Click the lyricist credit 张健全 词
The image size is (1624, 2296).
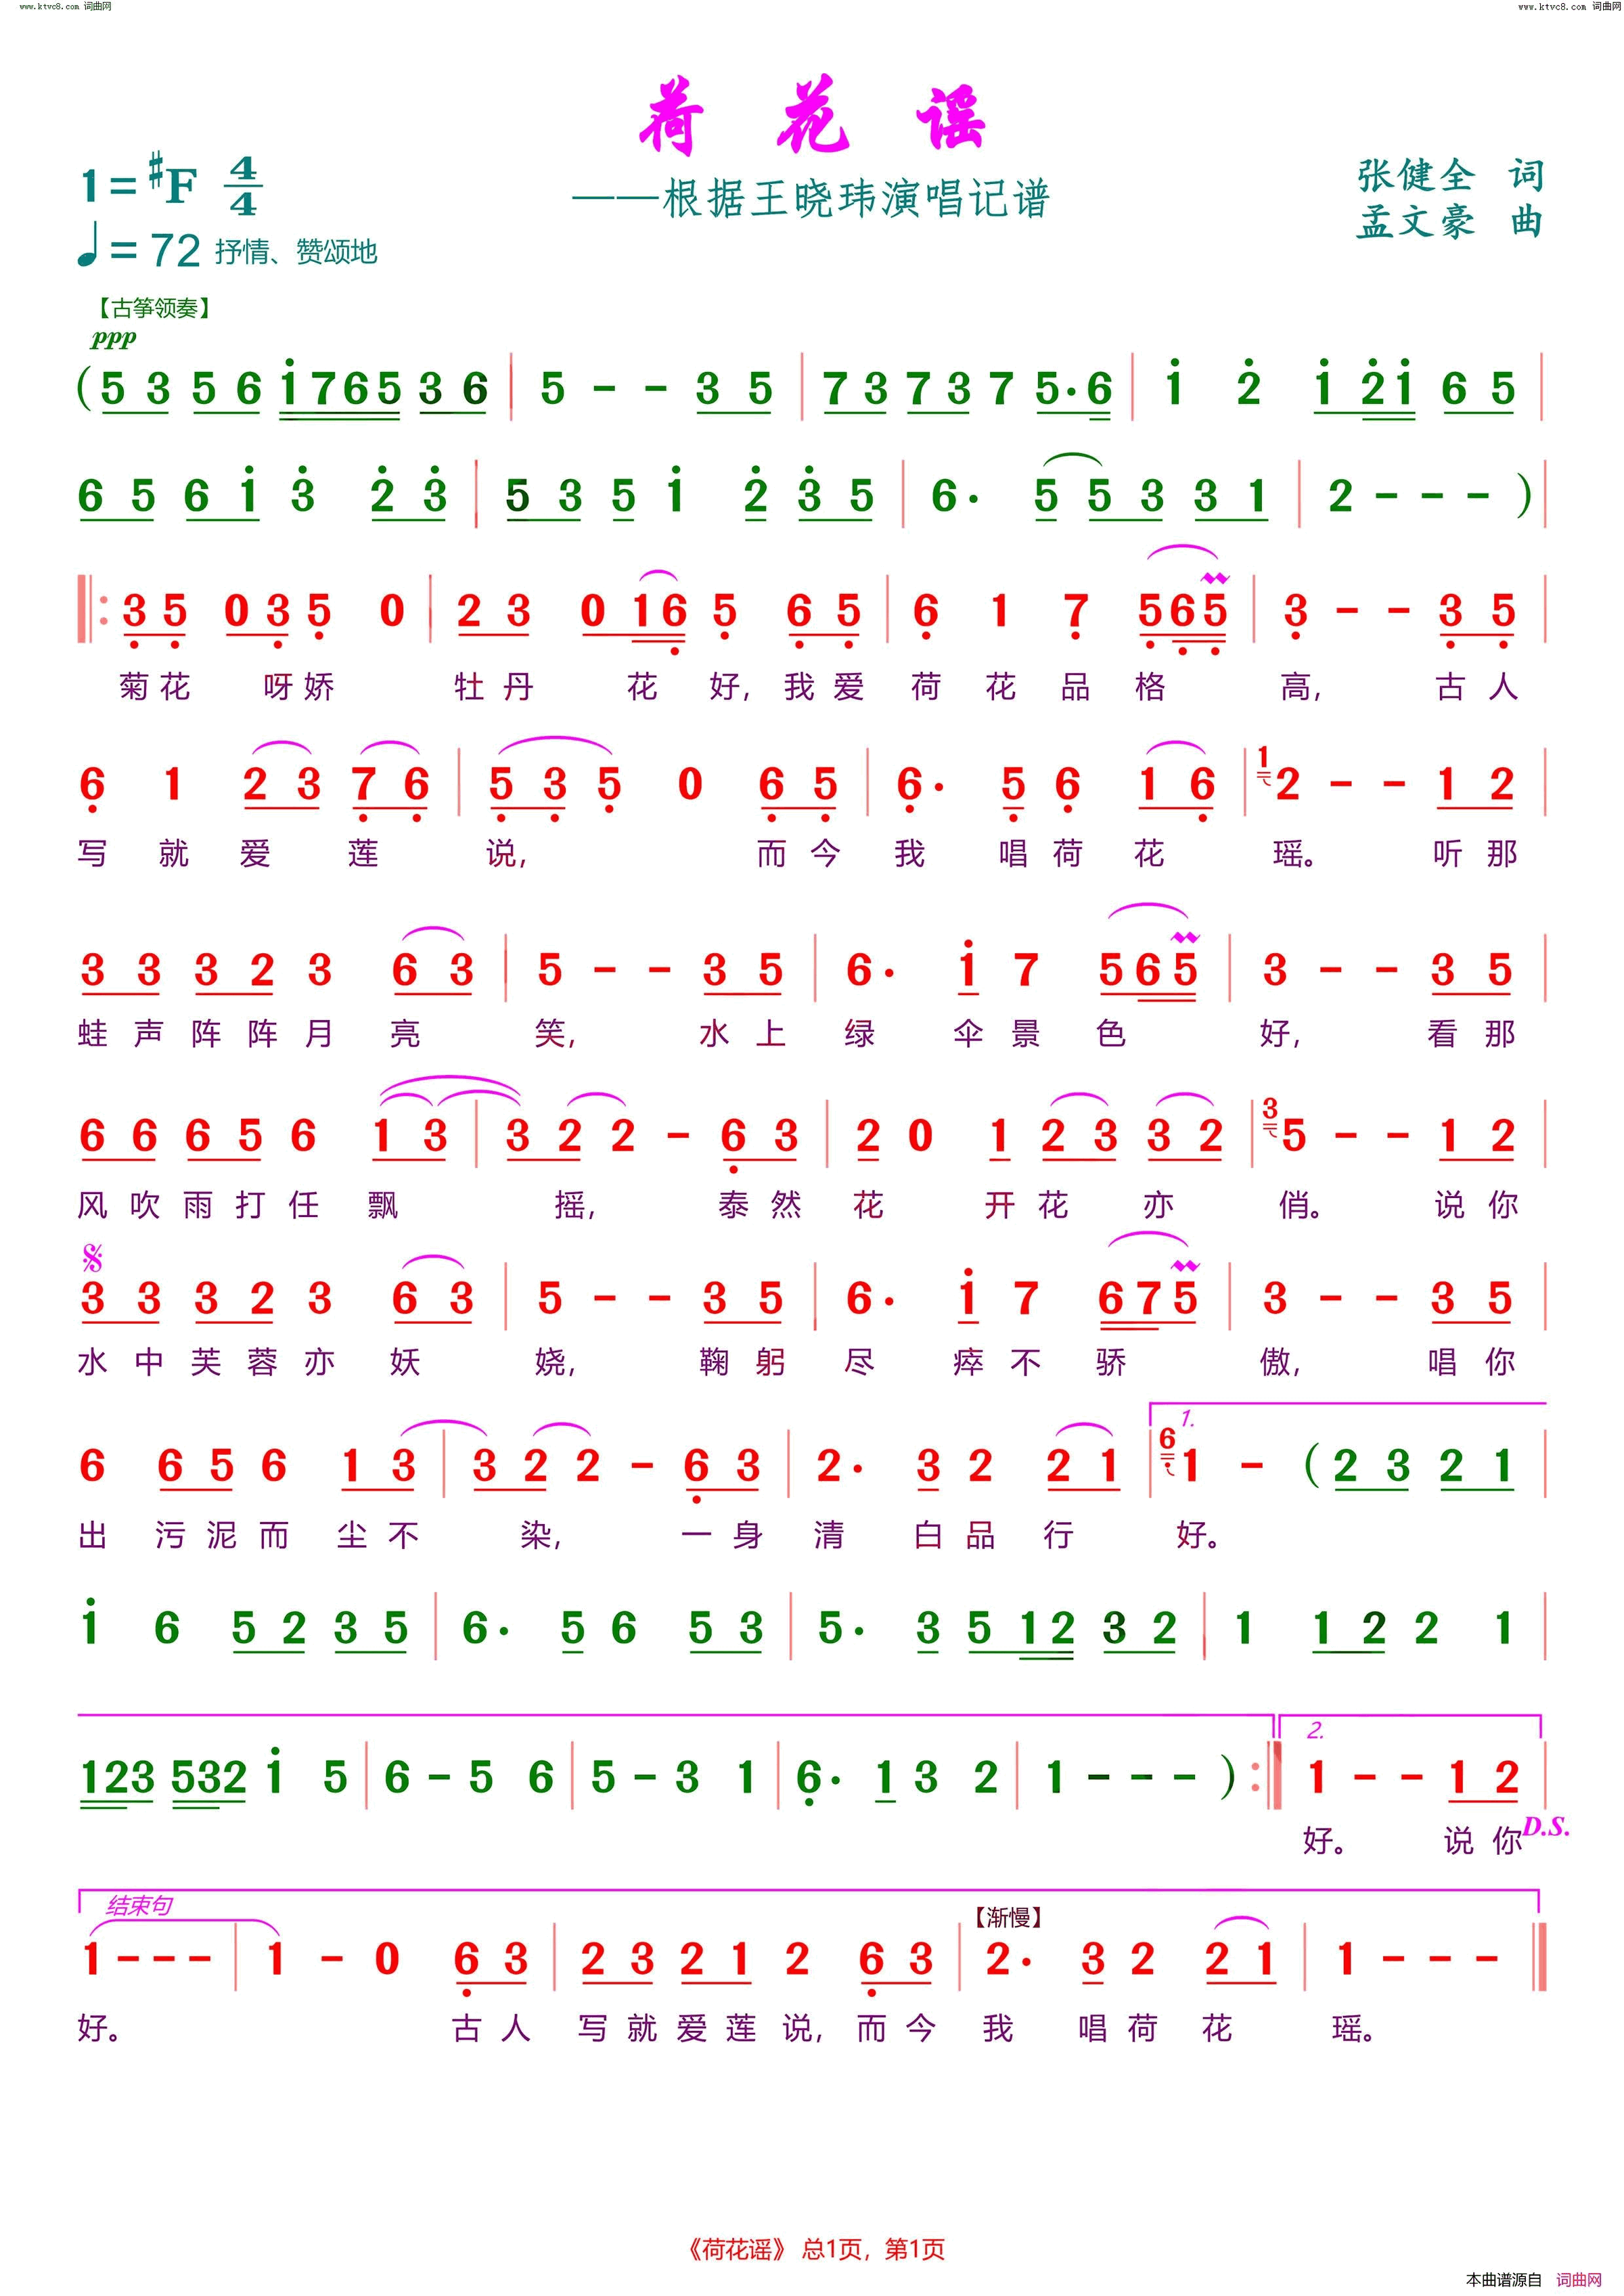pyautogui.click(x=1451, y=175)
